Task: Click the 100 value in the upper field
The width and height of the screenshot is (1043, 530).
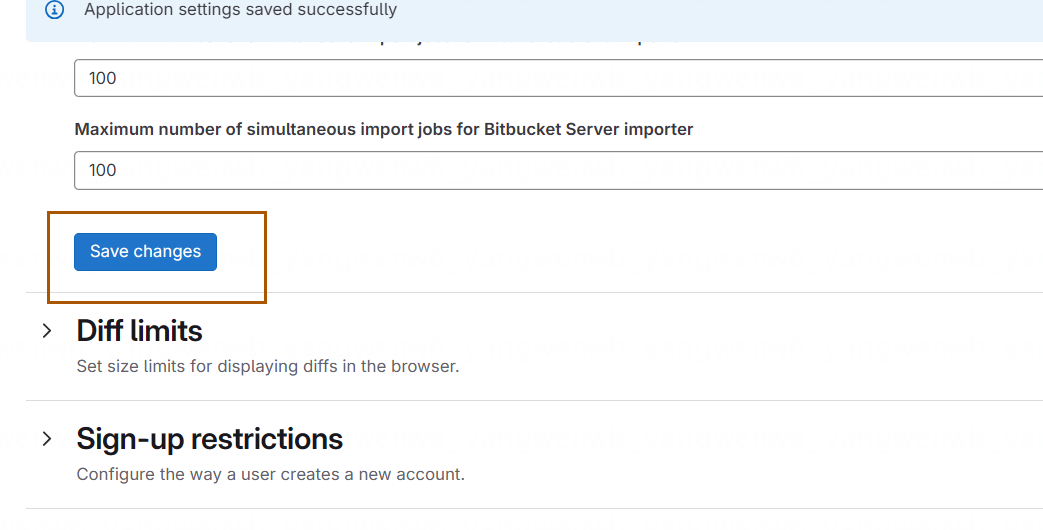Action: pos(102,78)
